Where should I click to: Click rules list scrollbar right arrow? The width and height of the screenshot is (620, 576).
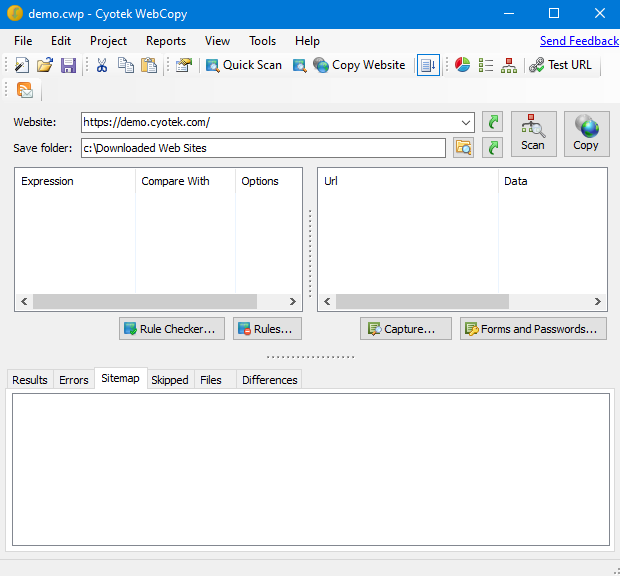tap(293, 301)
